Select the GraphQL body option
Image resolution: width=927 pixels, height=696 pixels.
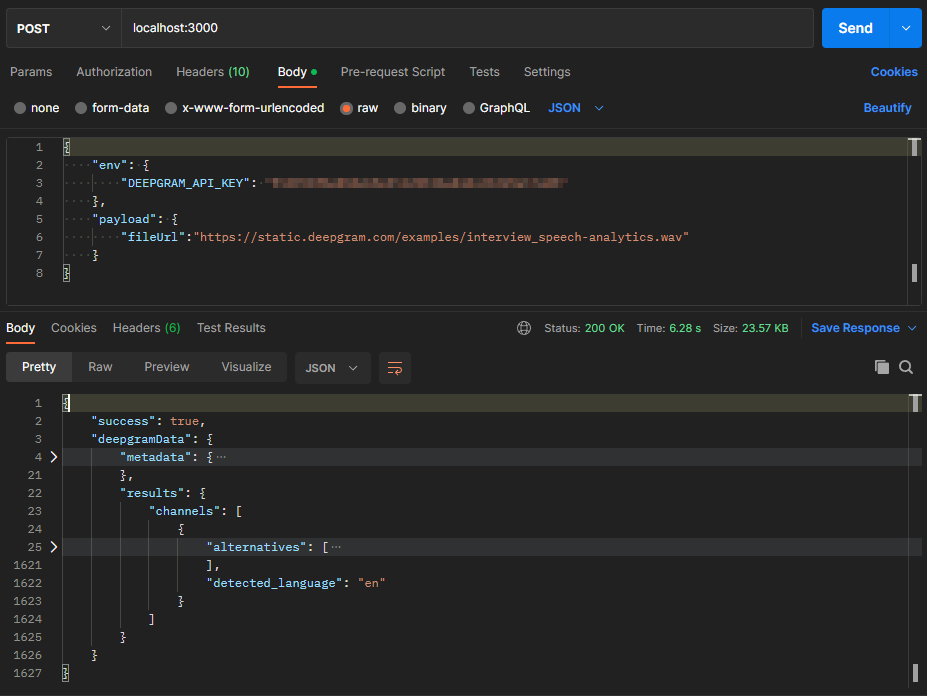tap(497, 108)
